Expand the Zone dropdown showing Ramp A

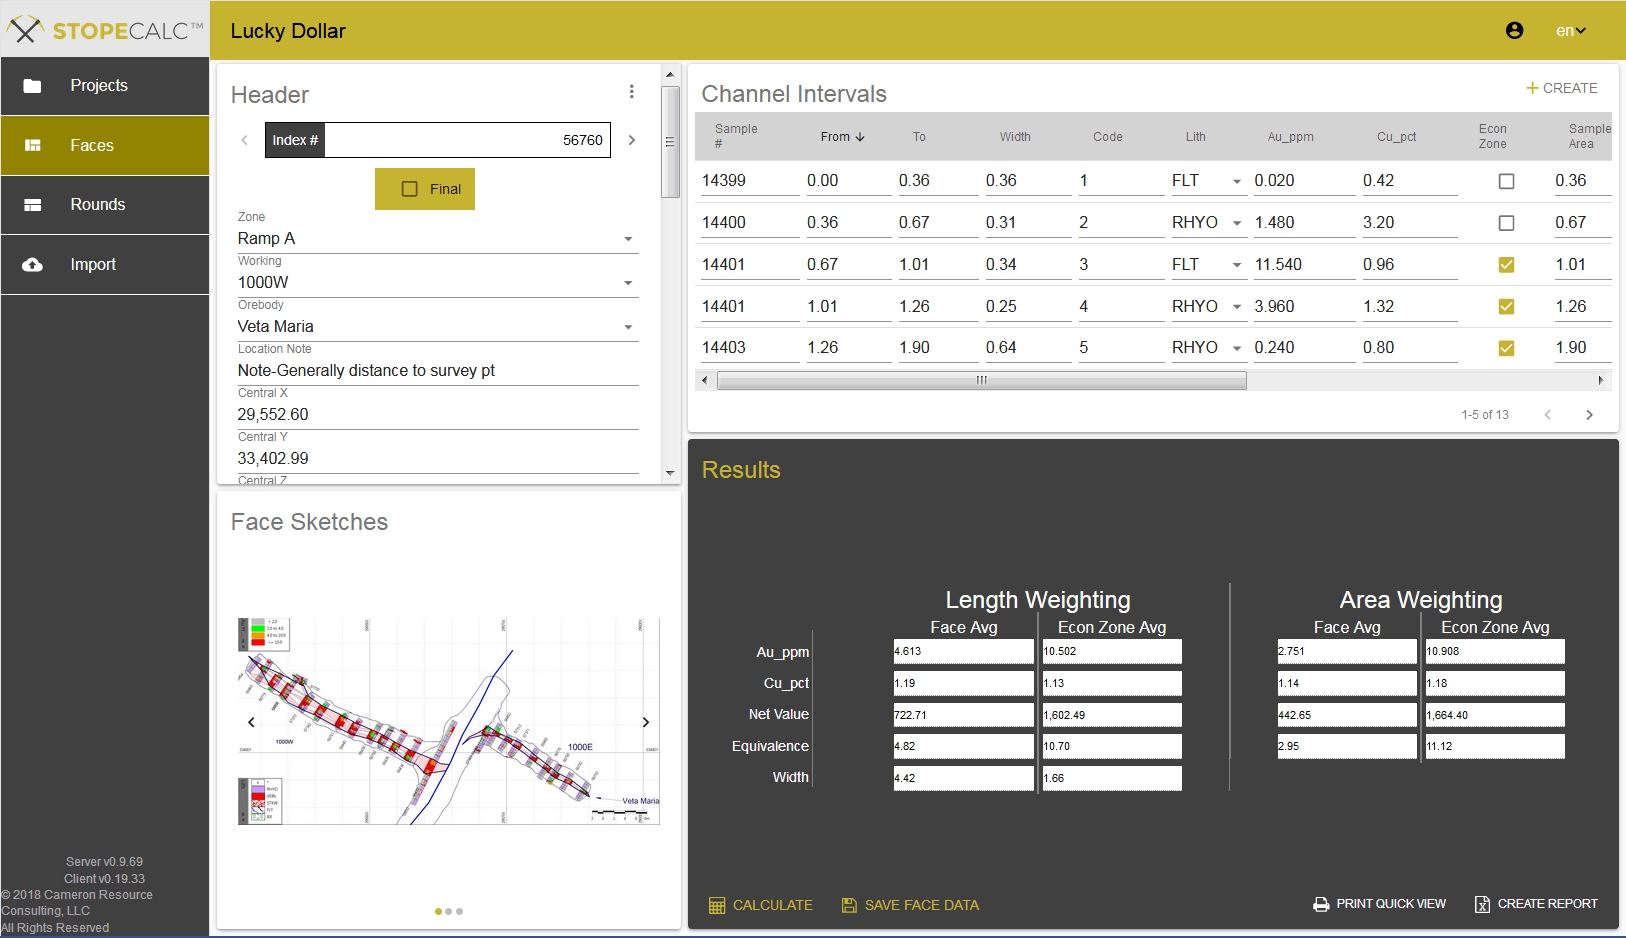click(x=438, y=238)
